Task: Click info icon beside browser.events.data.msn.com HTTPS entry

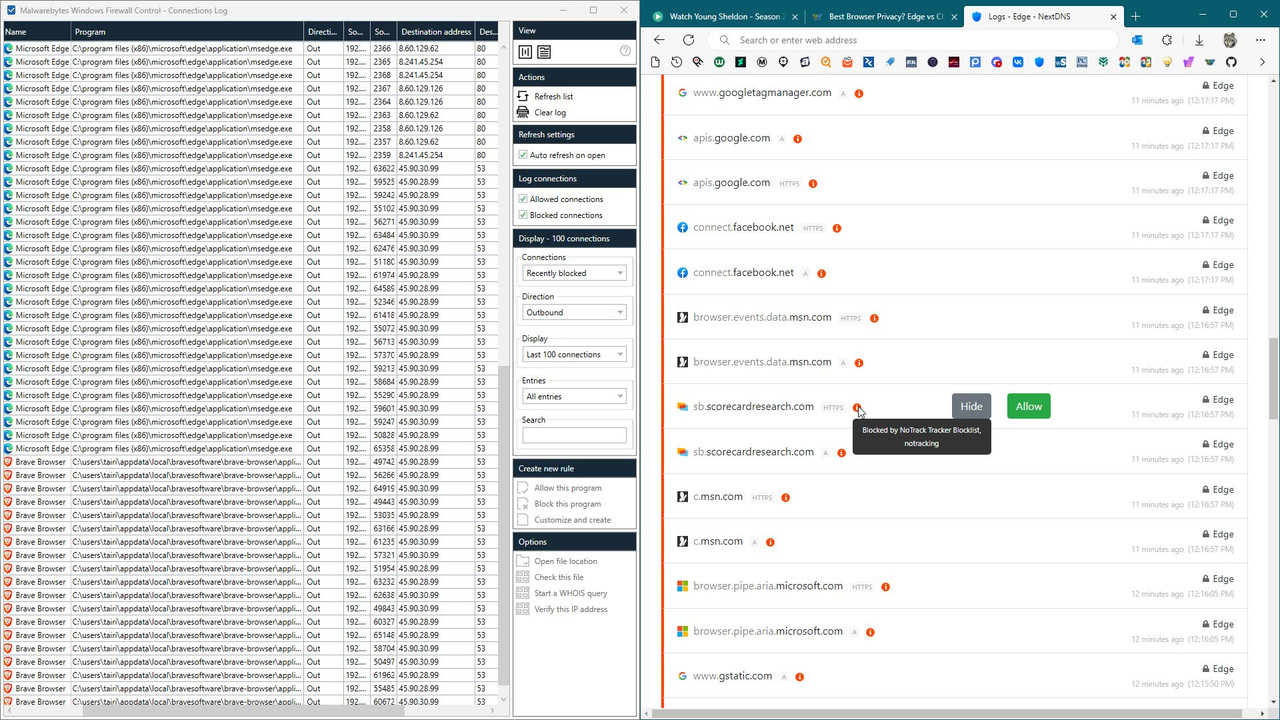Action: [874, 318]
